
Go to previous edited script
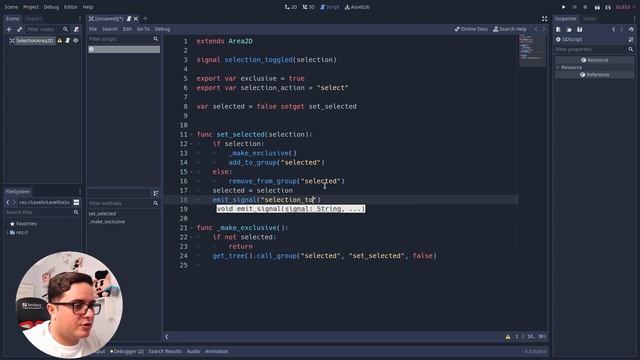[x=536, y=29]
